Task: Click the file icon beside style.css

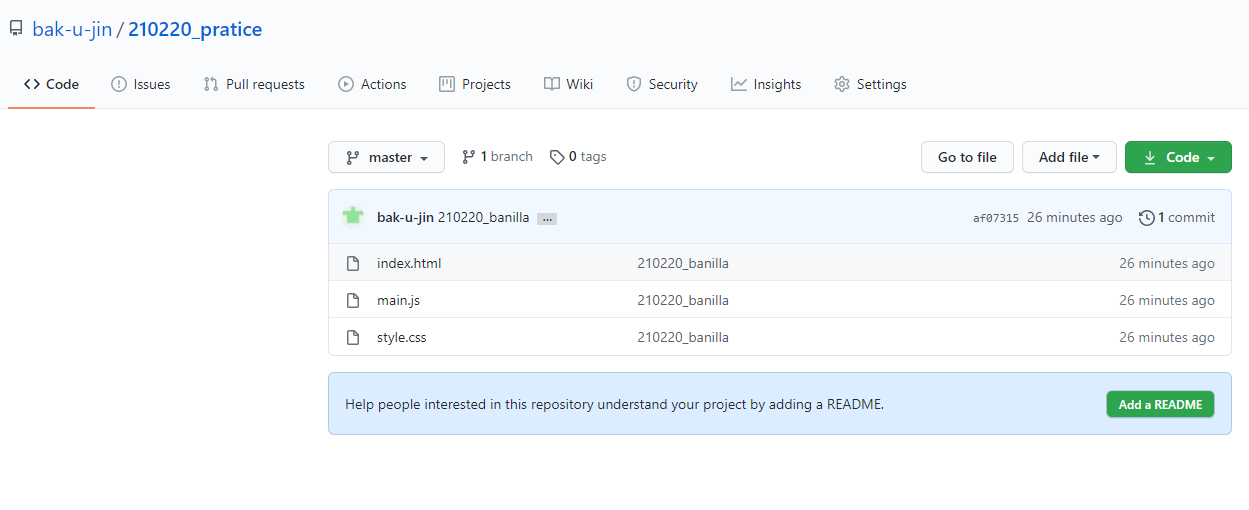Action: [352, 337]
